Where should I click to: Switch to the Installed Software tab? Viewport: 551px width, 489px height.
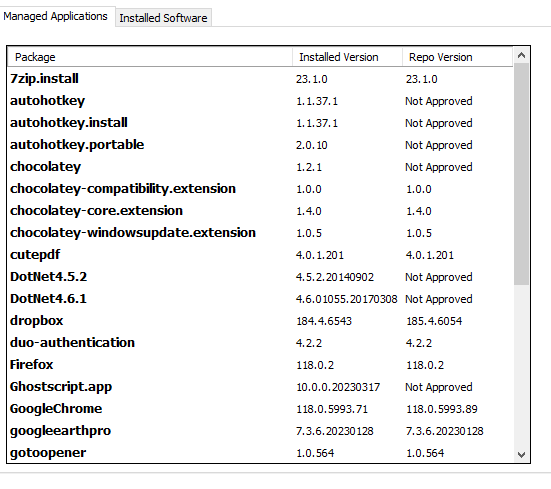[163, 18]
